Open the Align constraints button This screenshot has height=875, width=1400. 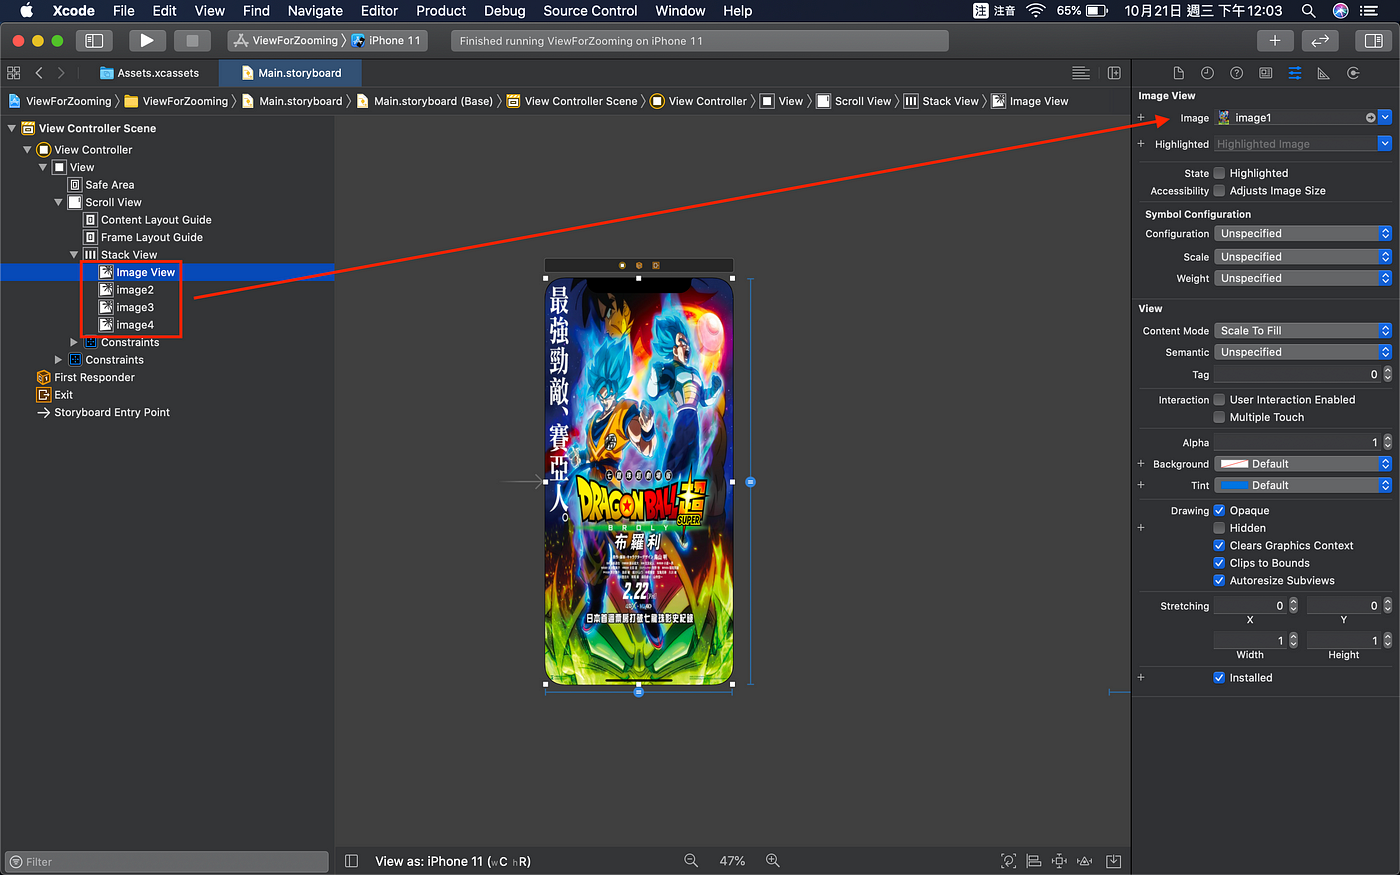(x=1034, y=861)
